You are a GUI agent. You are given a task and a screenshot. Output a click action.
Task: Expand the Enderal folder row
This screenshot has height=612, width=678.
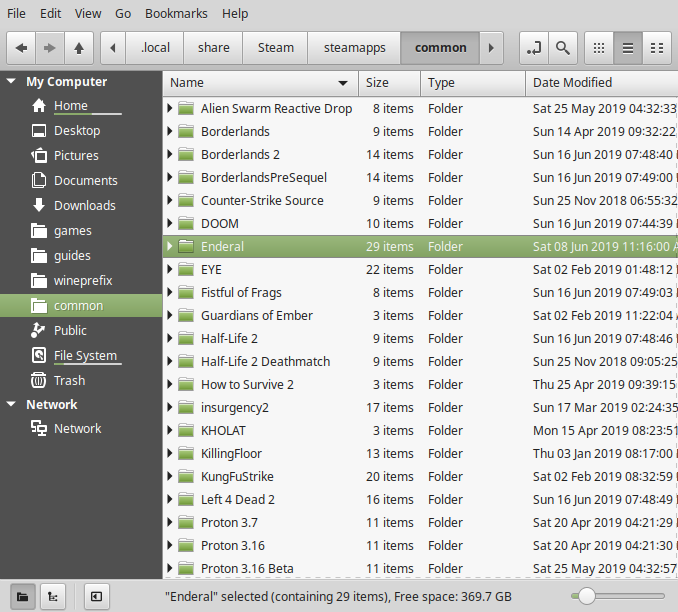point(170,246)
